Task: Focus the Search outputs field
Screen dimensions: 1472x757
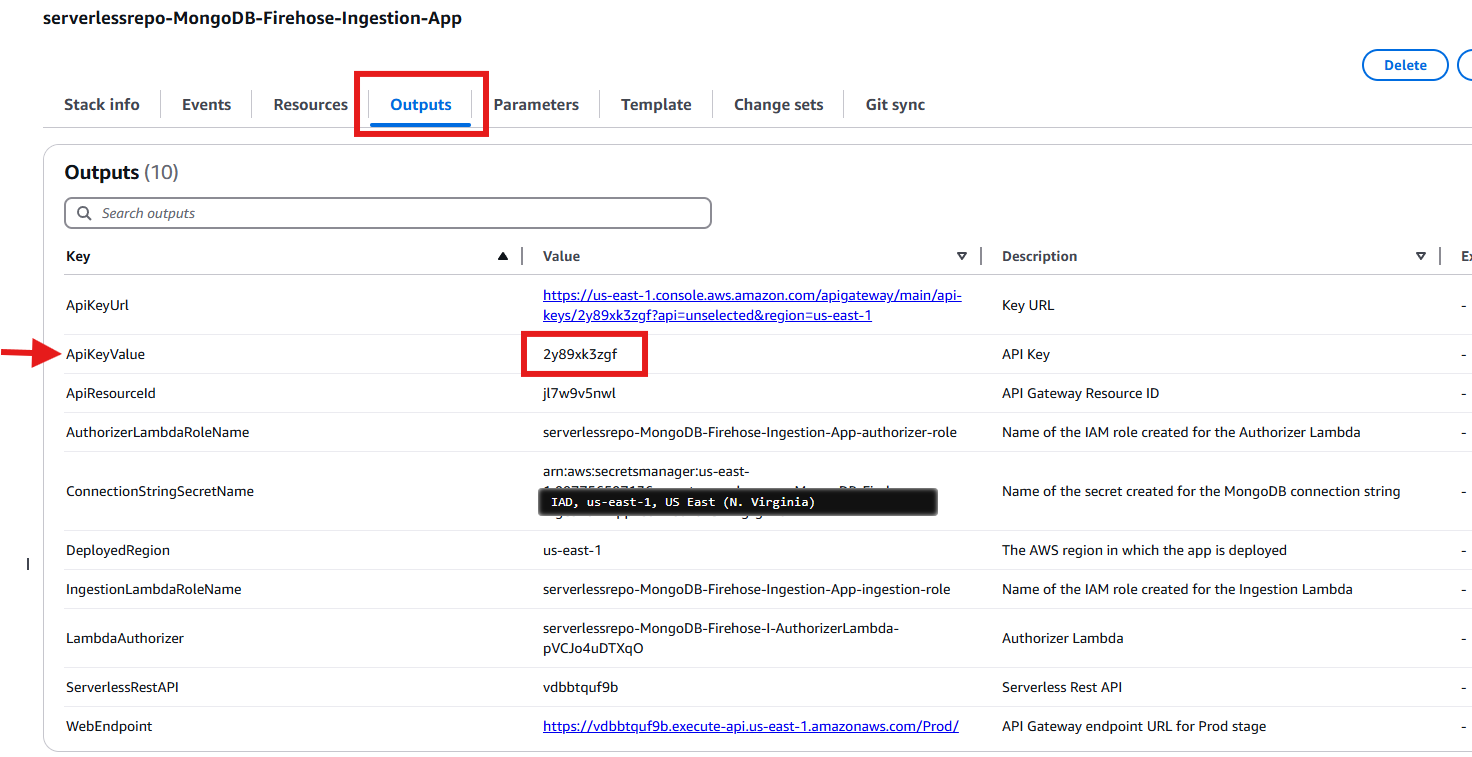Action: coord(388,213)
